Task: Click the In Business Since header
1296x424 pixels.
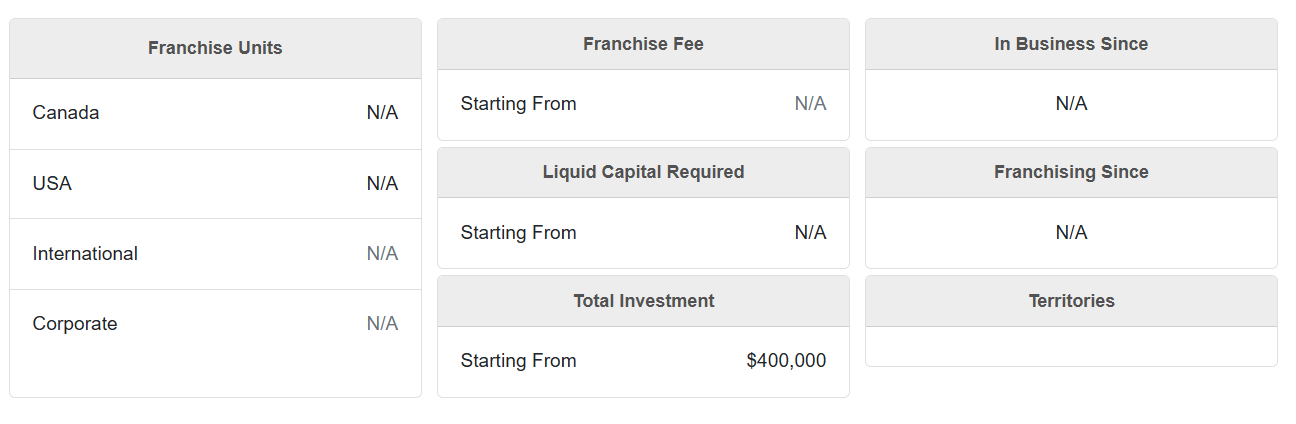Action: (x=1071, y=44)
